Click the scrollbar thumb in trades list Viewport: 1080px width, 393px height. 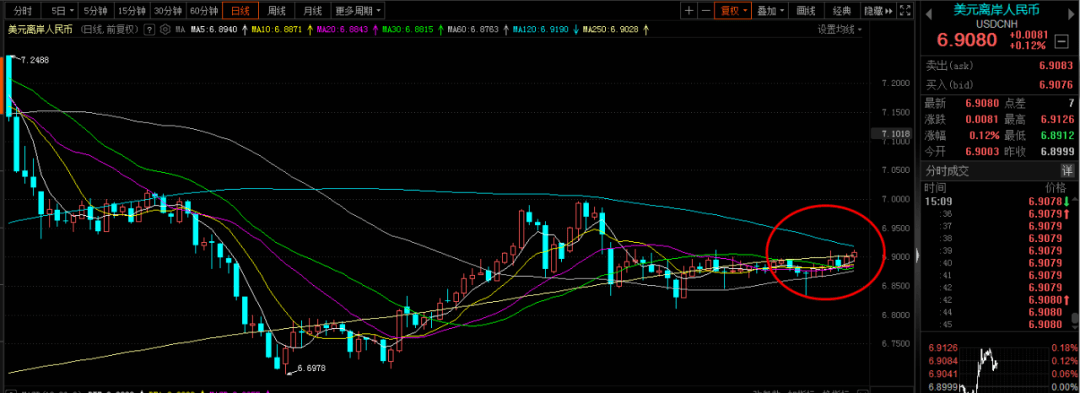click(1074, 318)
